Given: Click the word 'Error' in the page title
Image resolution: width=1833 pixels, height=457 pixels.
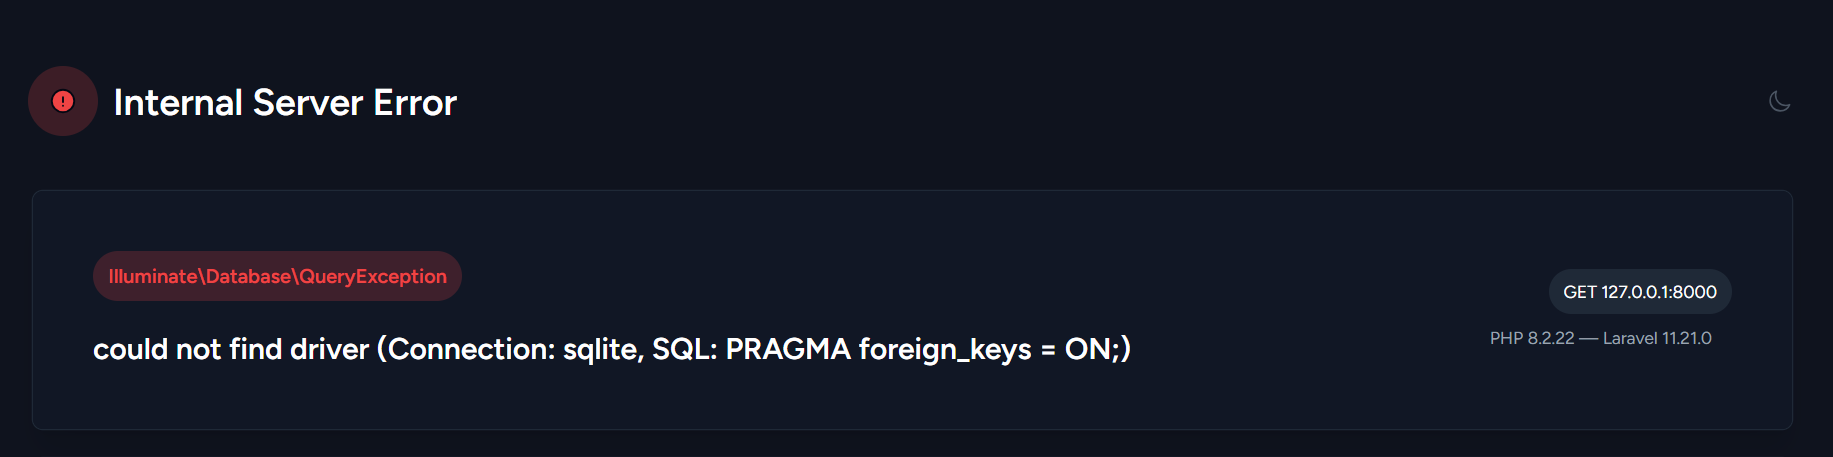Looking at the screenshot, I should click(x=415, y=102).
